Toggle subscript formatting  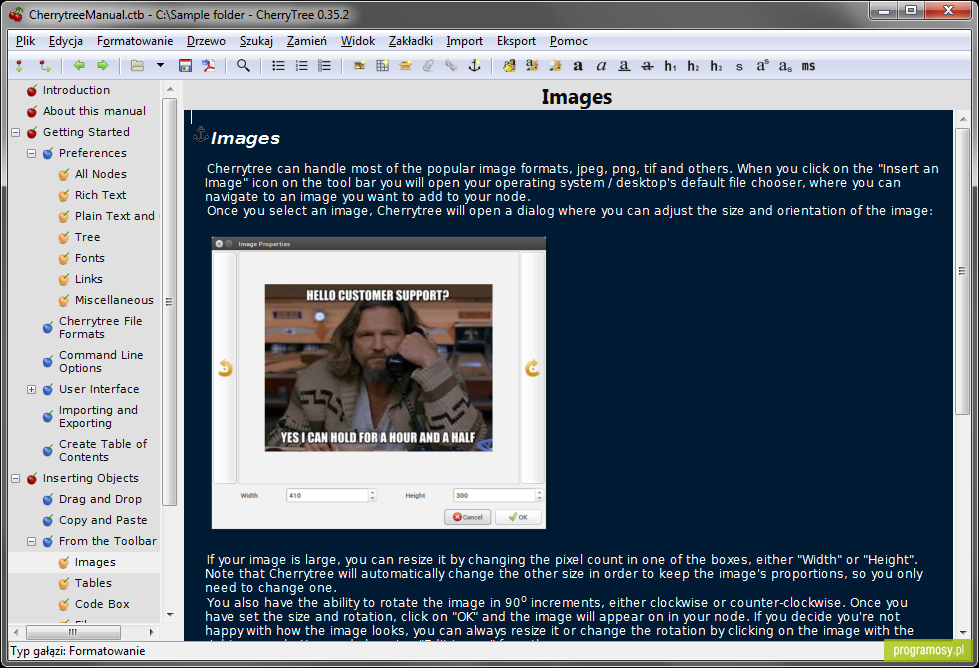(x=785, y=66)
